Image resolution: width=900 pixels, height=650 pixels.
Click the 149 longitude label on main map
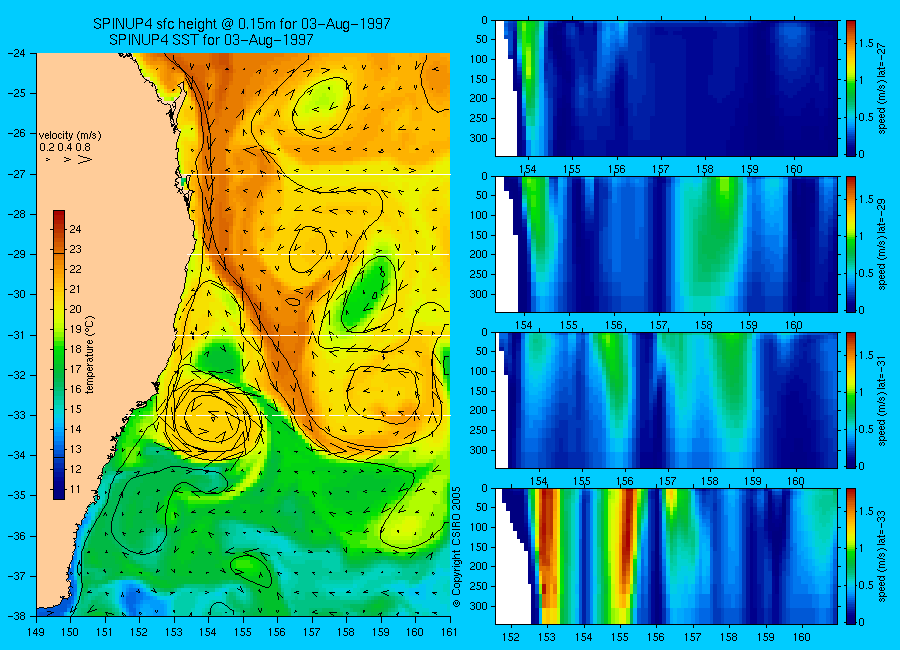point(36,632)
